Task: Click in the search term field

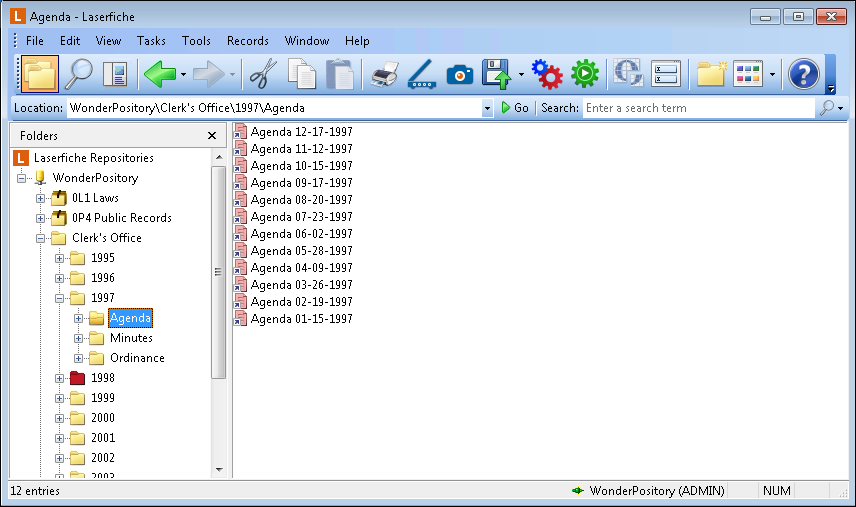Action: coord(698,108)
